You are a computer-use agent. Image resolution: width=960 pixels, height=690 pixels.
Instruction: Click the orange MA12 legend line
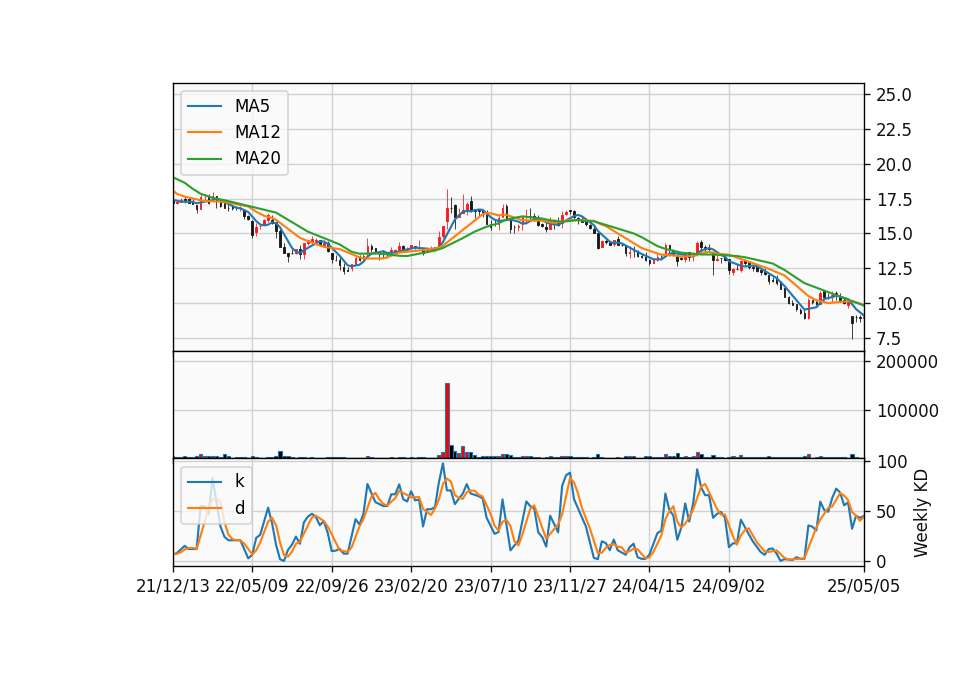[204, 132]
